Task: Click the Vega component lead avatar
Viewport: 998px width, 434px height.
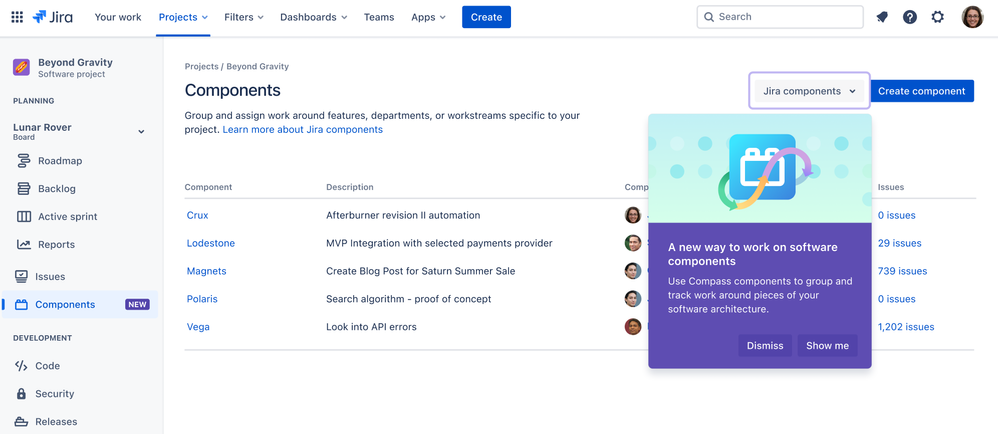Action: (x=633, y=327)
